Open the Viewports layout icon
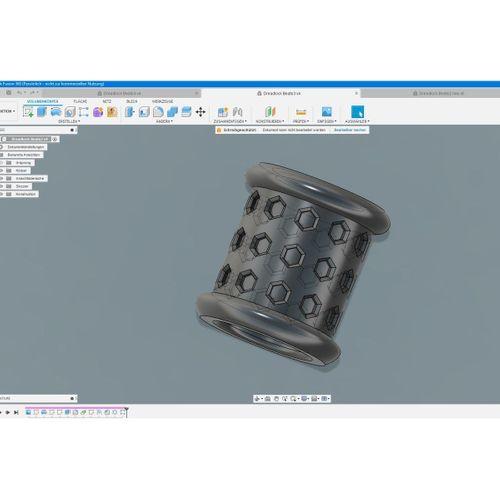Image resolution: width=500 pixels, height=500 pixels. click(324, 399)
